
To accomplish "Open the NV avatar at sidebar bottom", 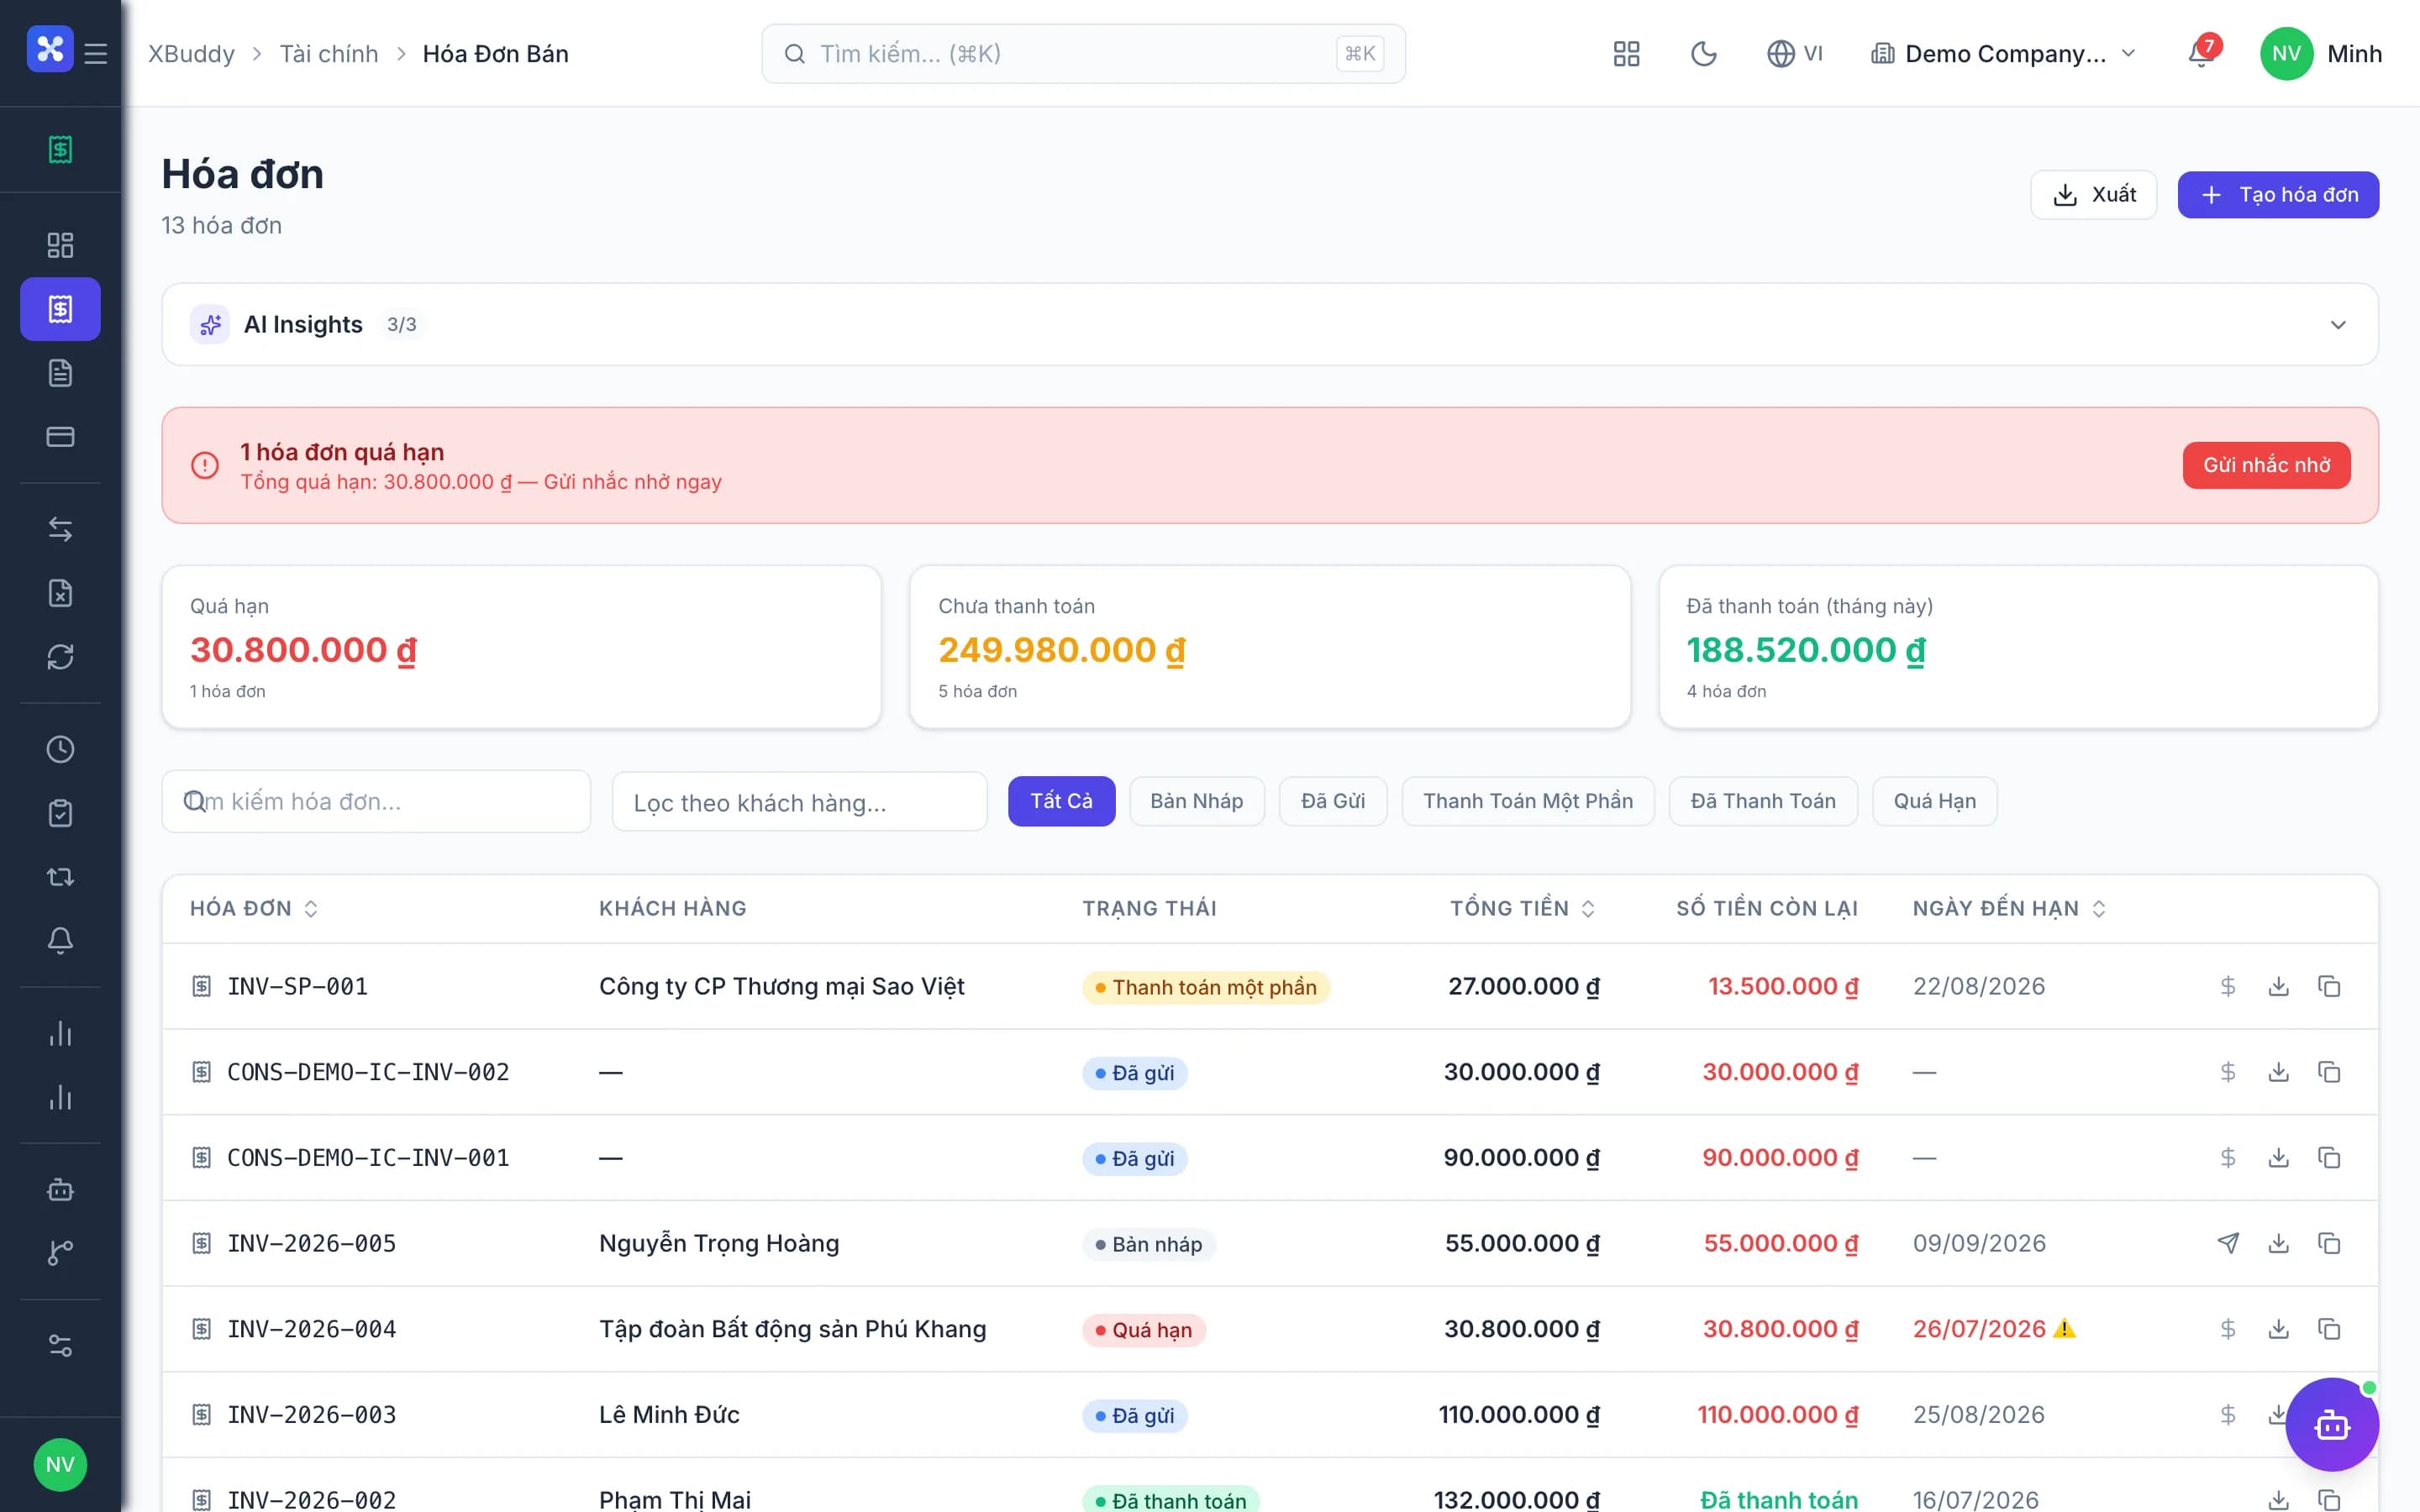I will coord(60,1465).
